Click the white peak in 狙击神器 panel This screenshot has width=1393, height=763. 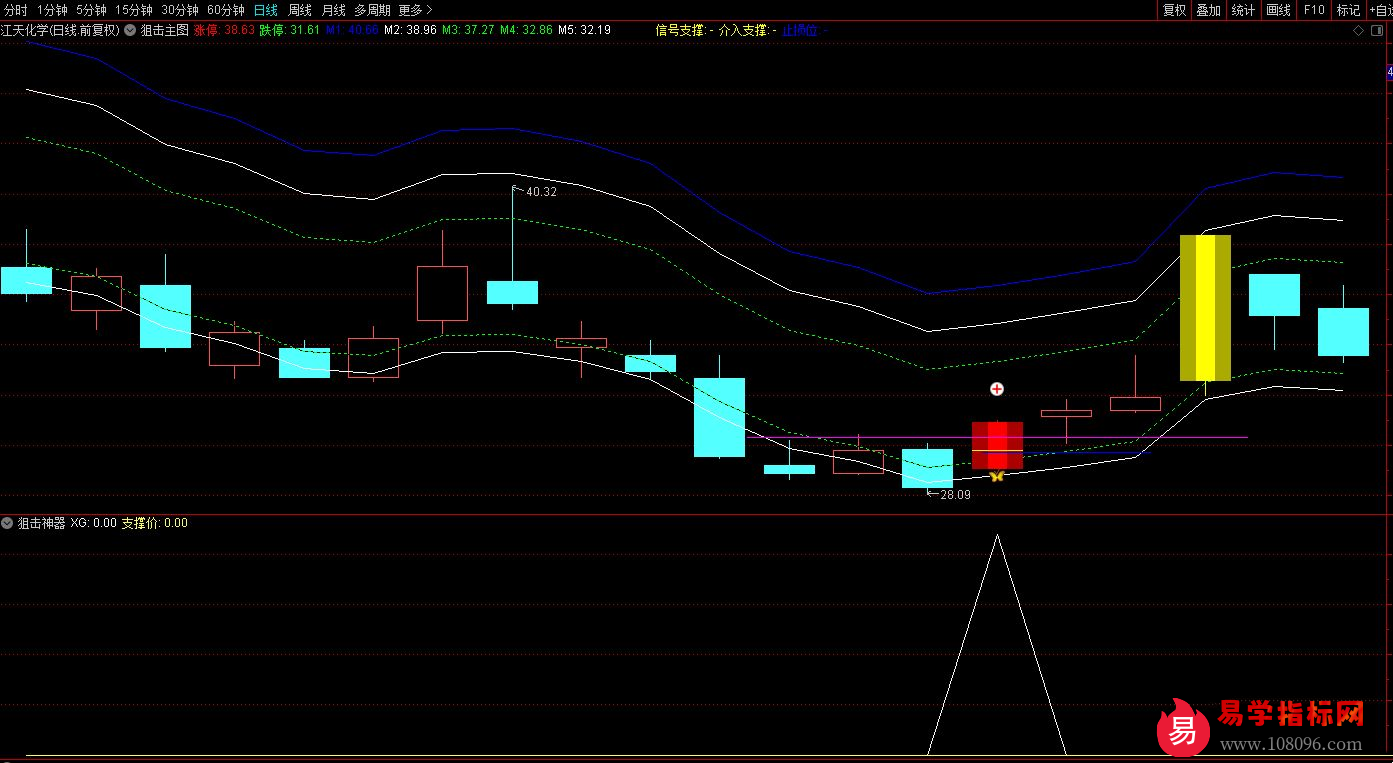997,536
